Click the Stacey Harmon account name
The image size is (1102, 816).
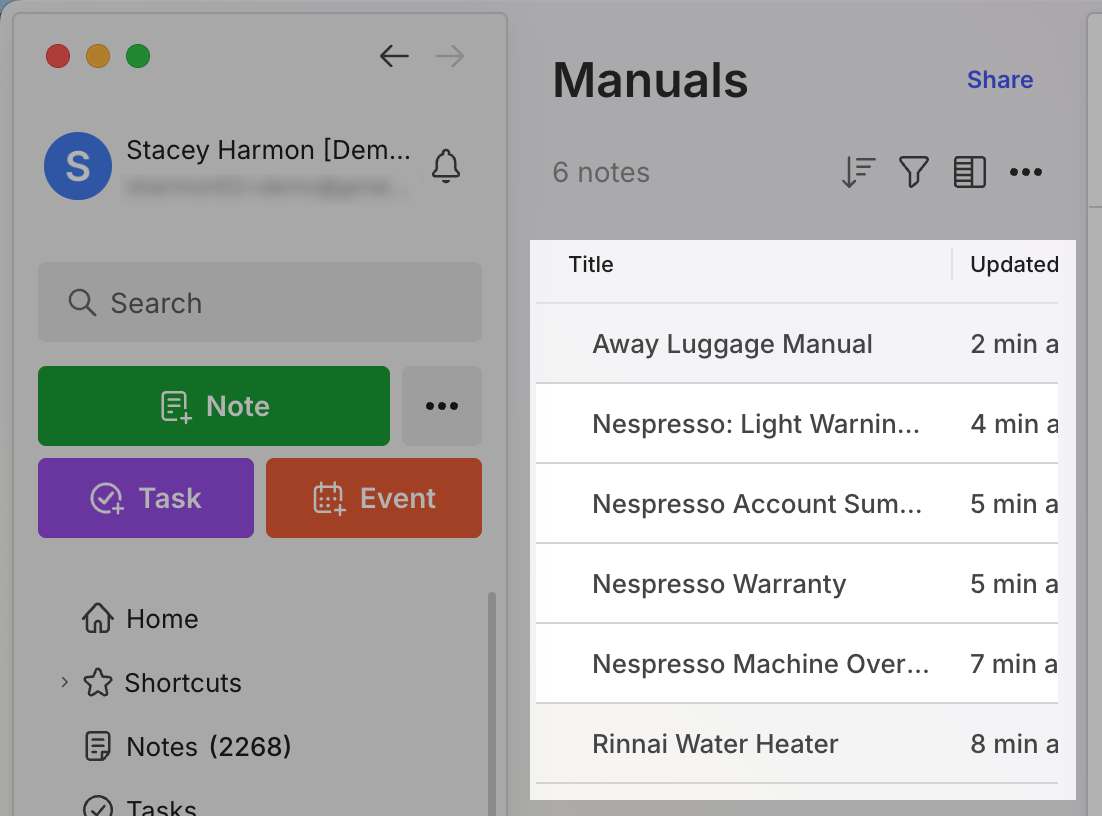[x=268, y=150]
